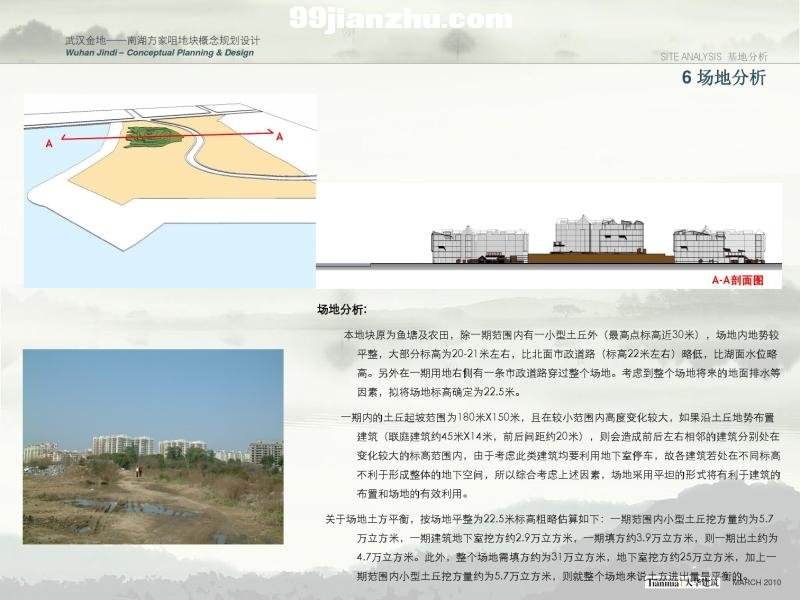
Task: Click the A-A section drawing image
Action: 549,236
